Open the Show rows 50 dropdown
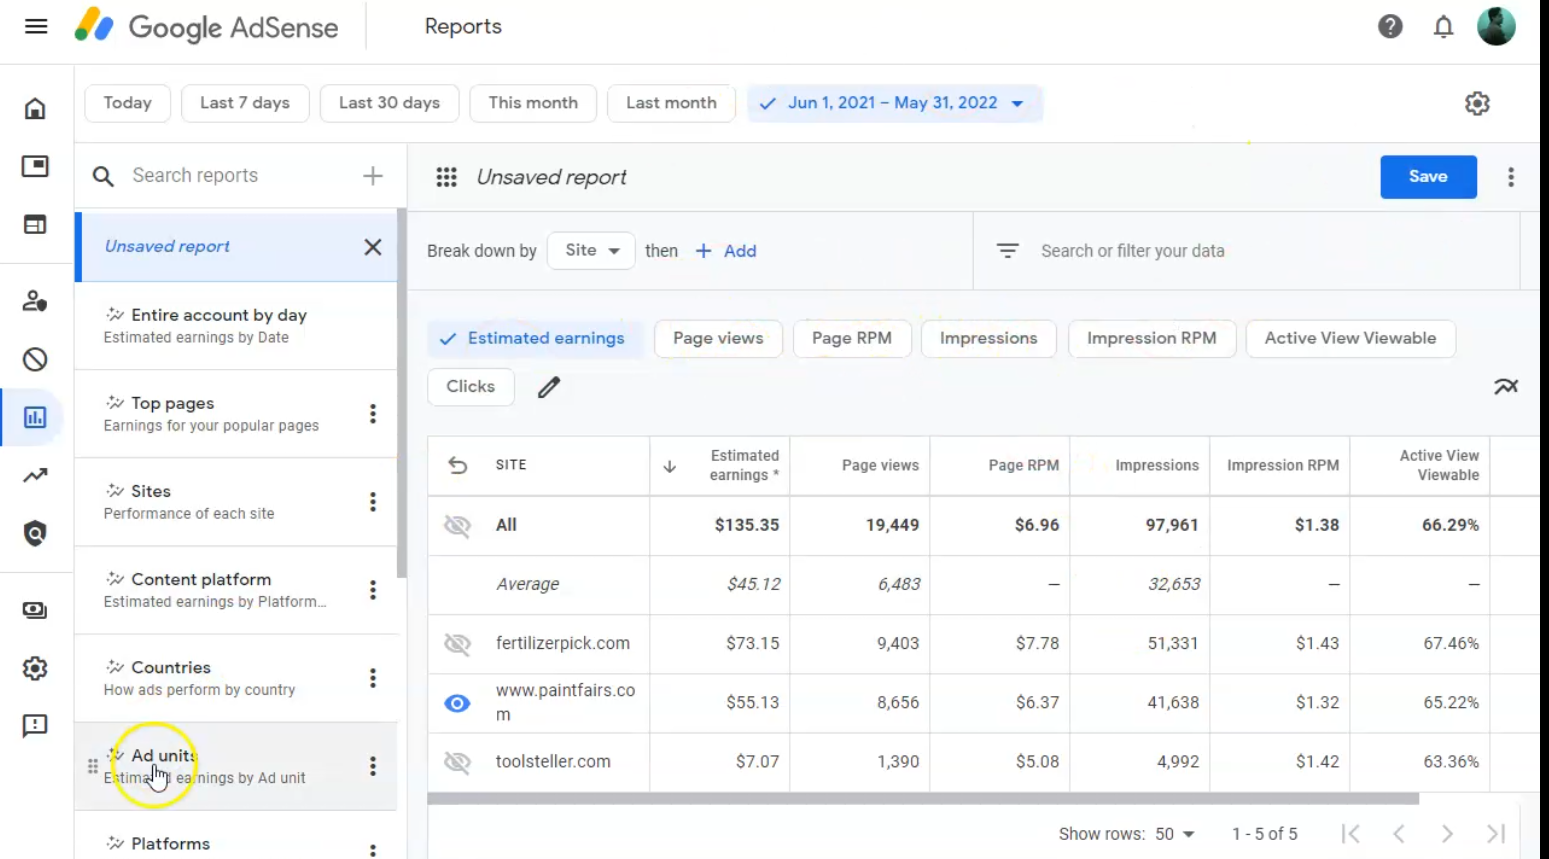This screenshot has width=1549, height=859. pyautogui.click(x=1175, y=834)
